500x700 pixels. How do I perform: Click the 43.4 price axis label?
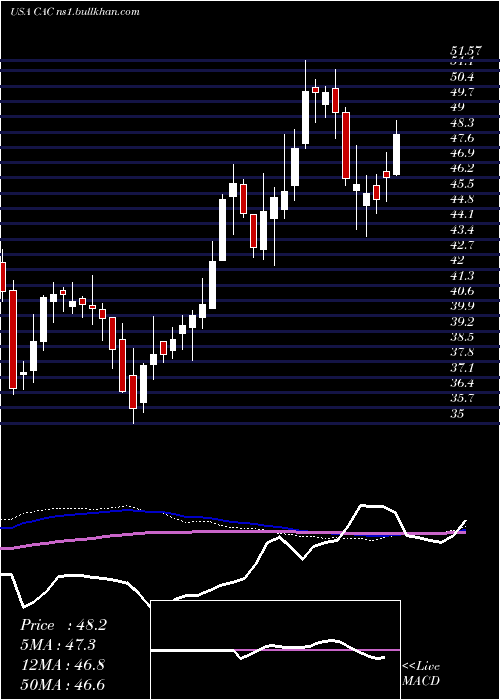pos(462,230)
